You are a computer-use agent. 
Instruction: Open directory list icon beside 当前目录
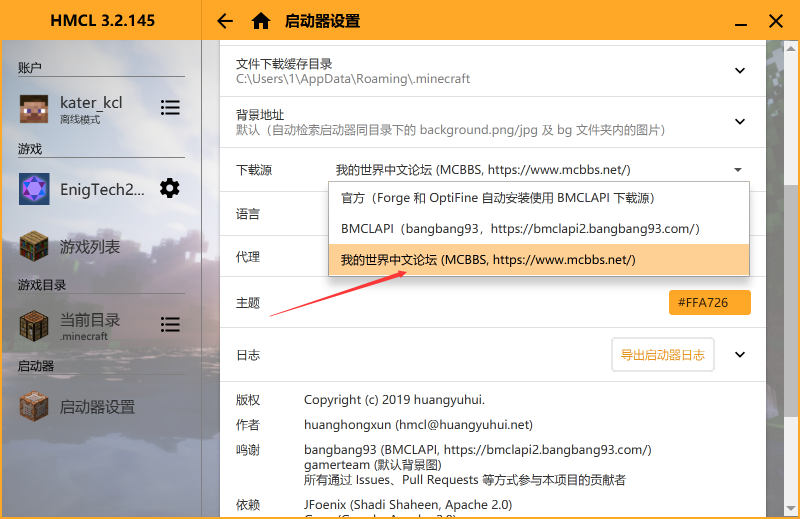click(170, 325)
